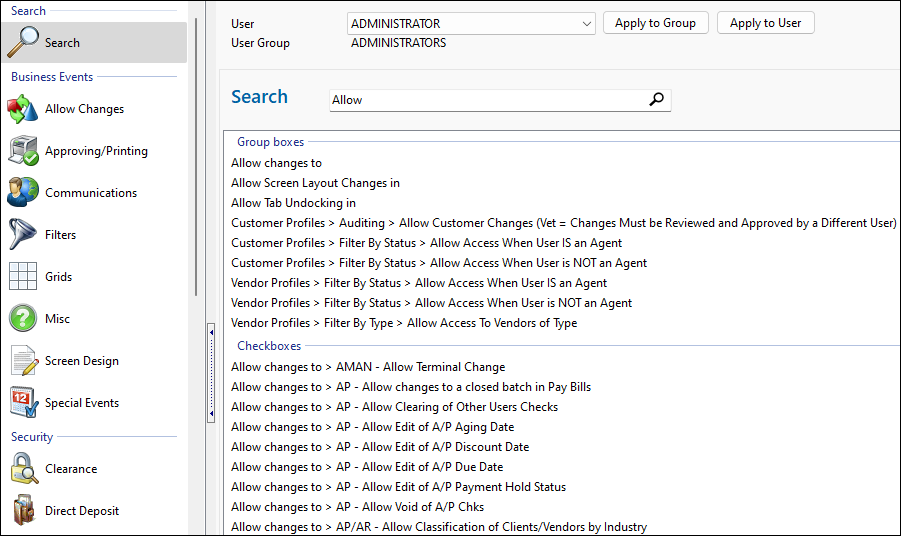This screenshot has width=901, height=536.
Task: Open the Screen Design pencil icon
Action: tap(23, 361)
